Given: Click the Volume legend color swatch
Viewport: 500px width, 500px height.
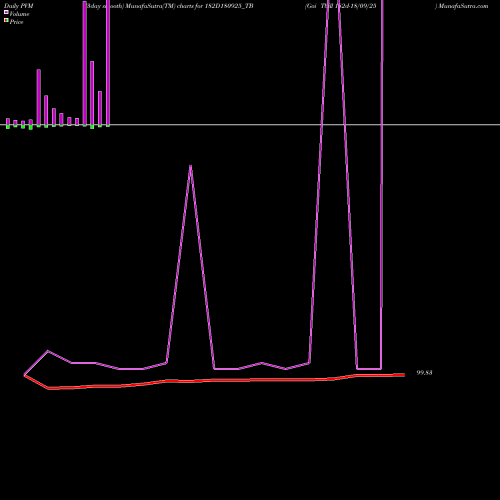Looking at the screenshot, I should 6,12.
